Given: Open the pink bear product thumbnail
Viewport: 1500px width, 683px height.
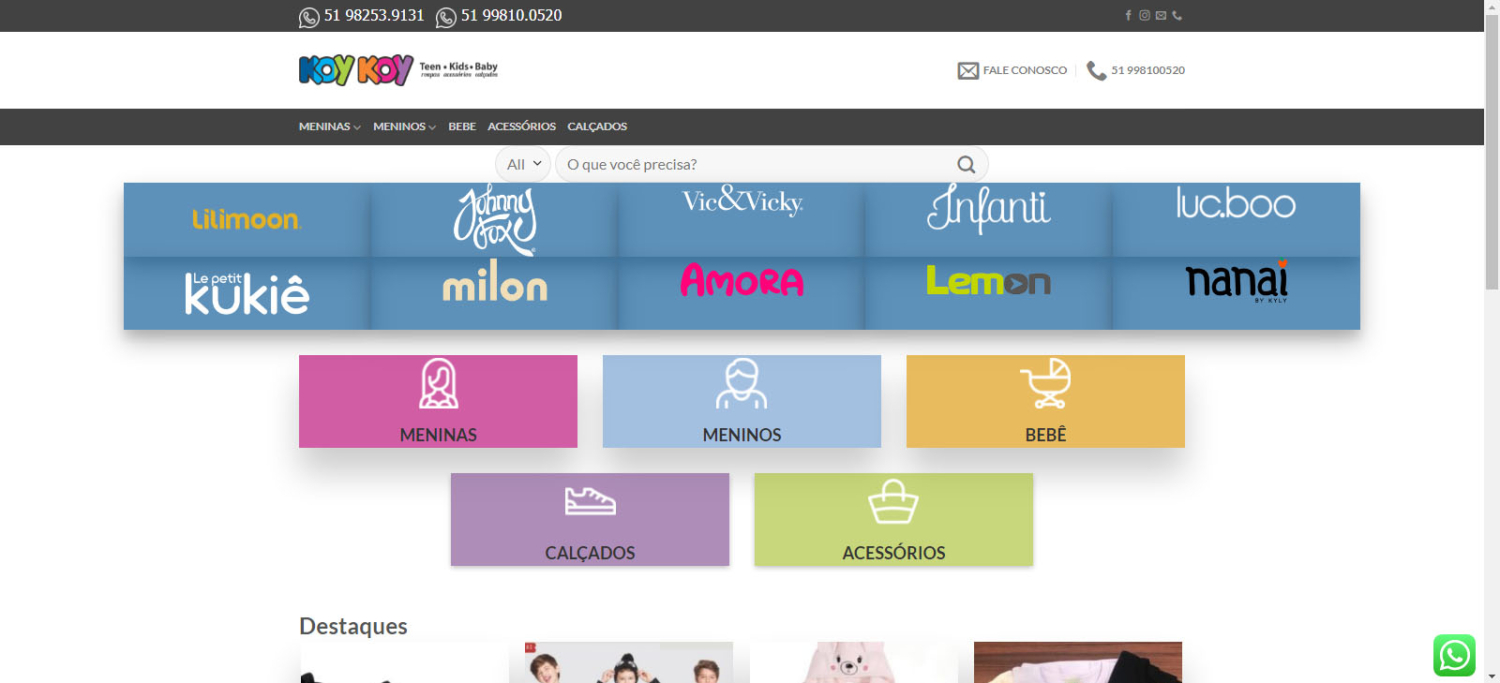Looking at the screenshot, I should click(x=853, y=662).
